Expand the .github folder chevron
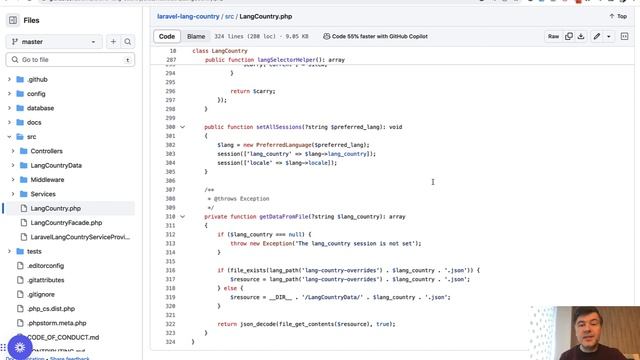 [9, 80]
